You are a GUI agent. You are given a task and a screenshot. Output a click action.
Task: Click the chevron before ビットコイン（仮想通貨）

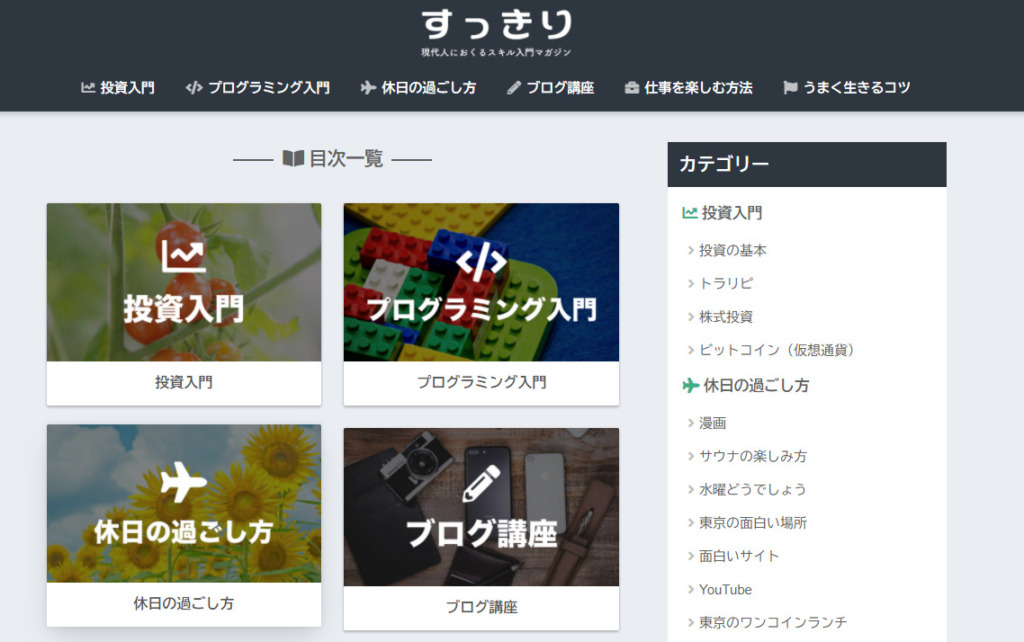[x=690, y=350]
